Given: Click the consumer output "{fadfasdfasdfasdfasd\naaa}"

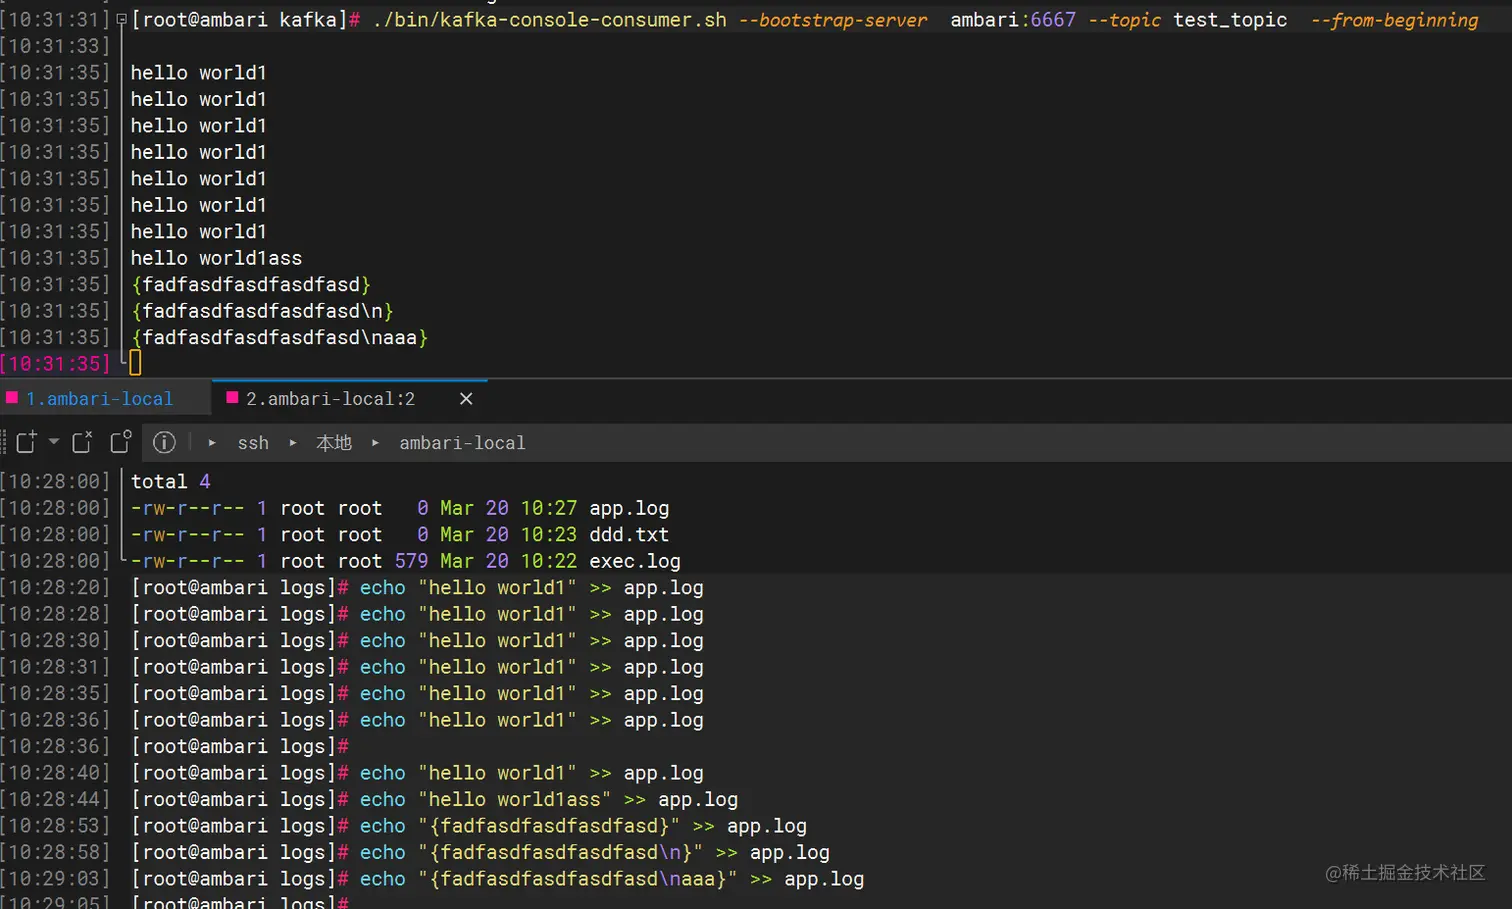Looking at the screenshot, I should tap(279, 338).
